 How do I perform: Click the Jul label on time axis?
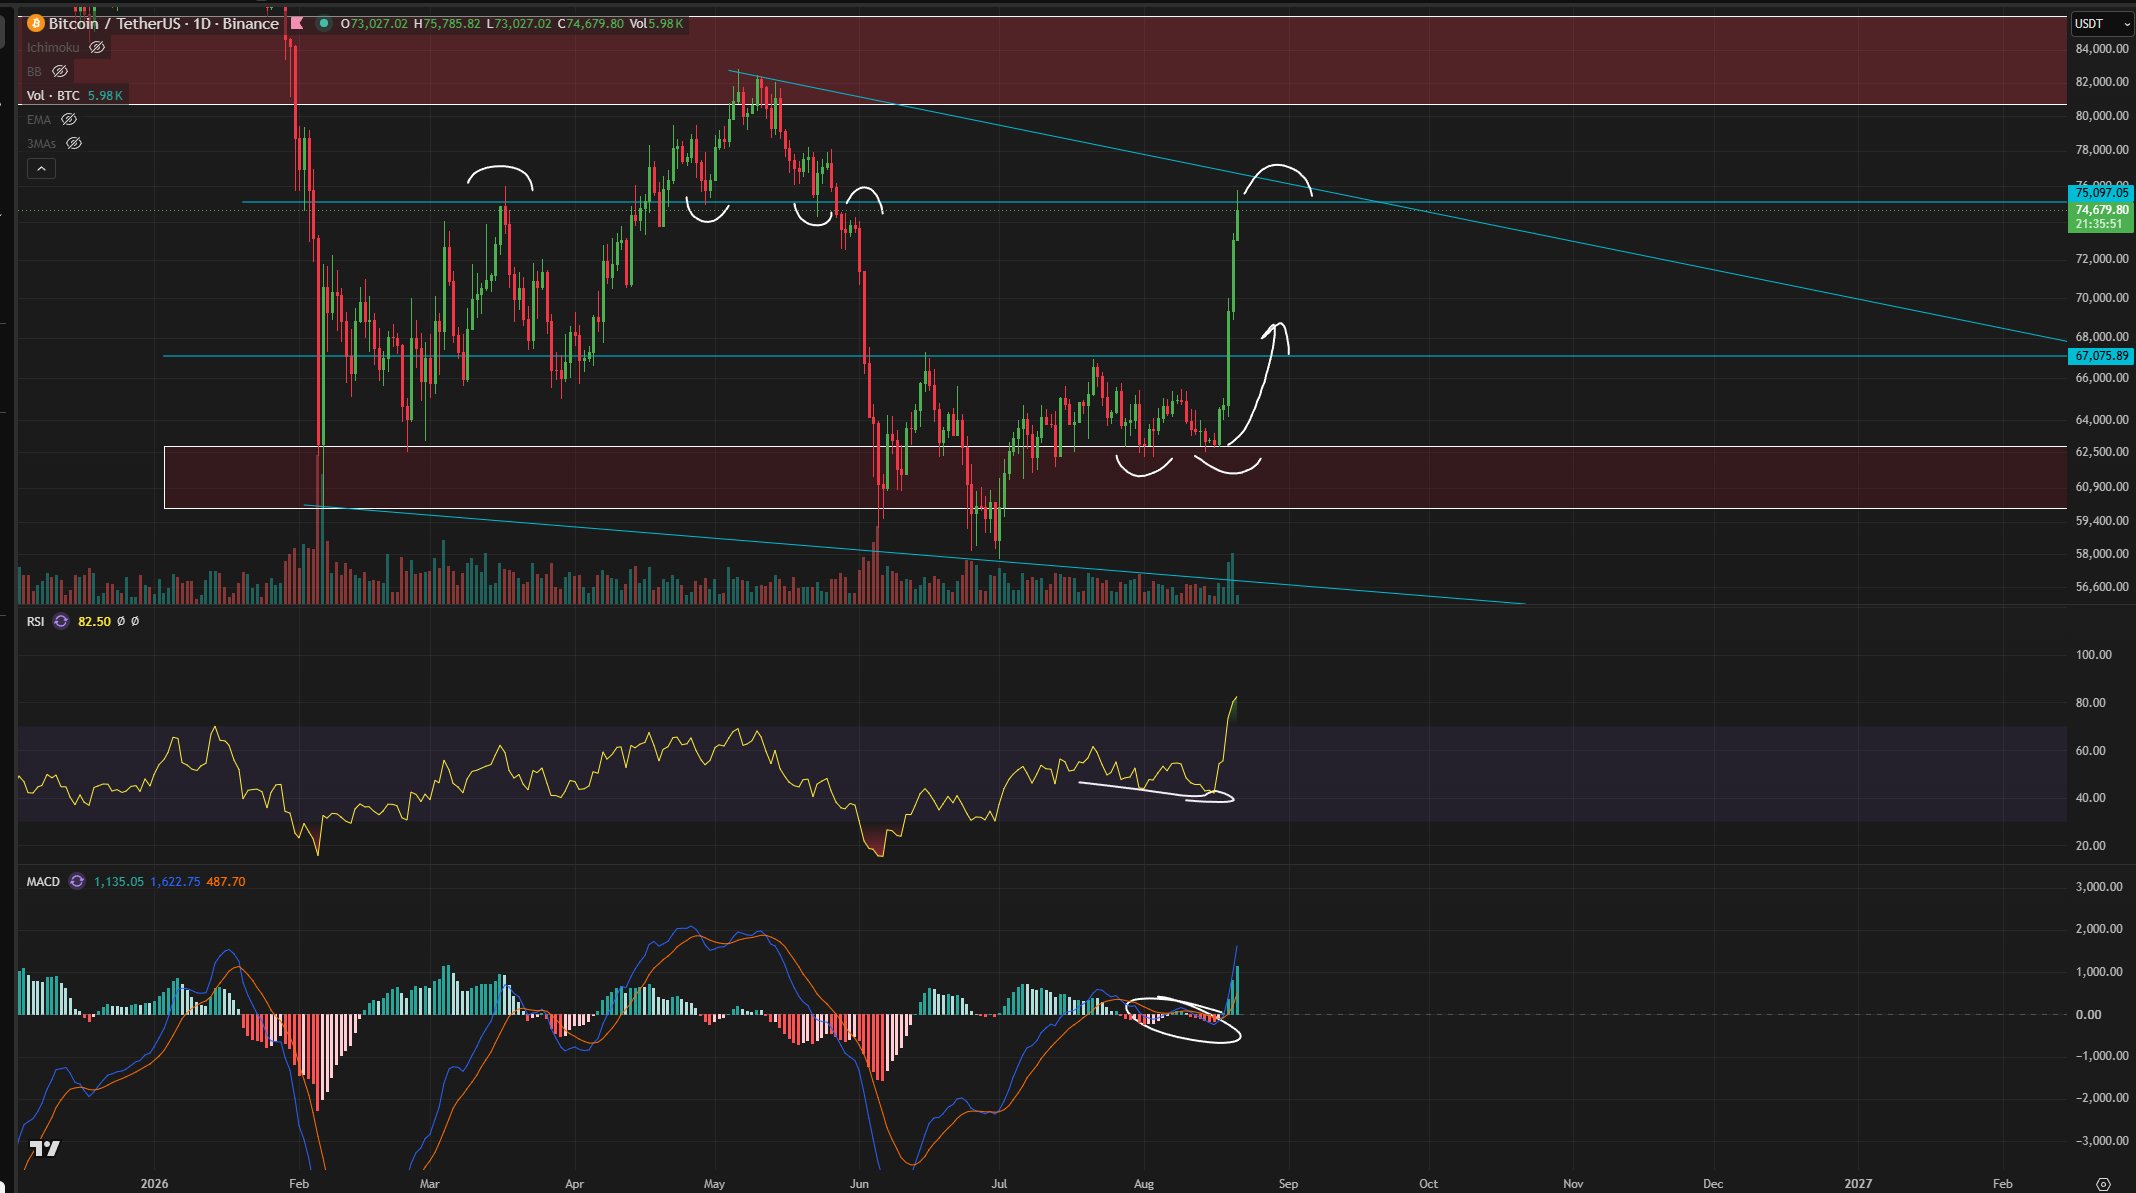(x=999, y=1184)
